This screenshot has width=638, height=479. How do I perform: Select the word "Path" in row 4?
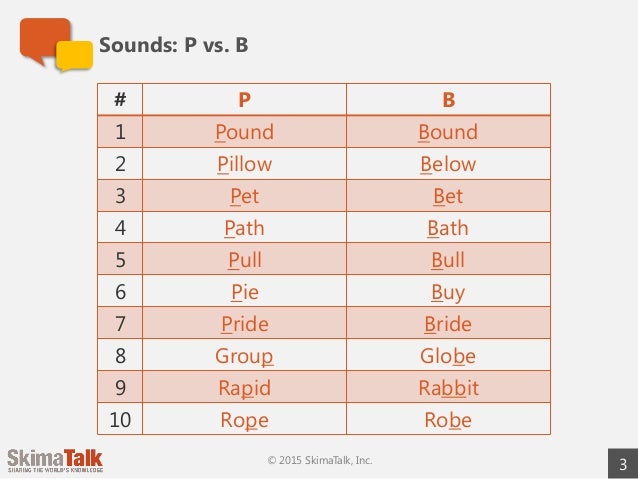coord(244,229)
